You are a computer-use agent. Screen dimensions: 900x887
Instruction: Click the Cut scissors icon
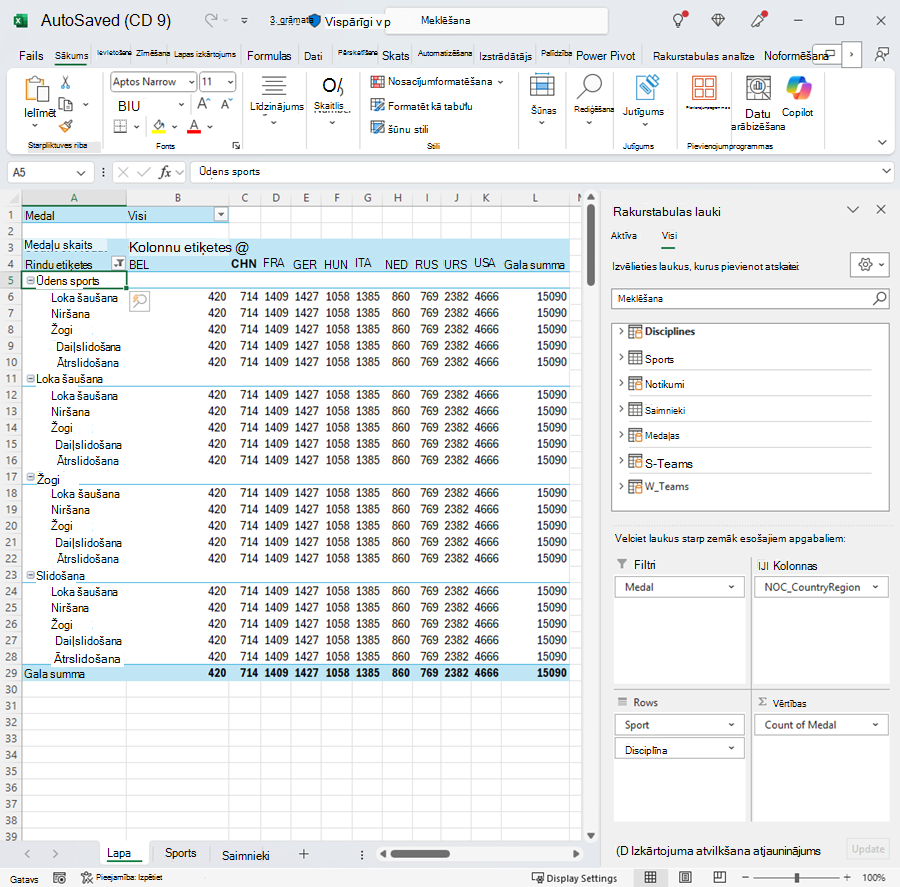pos(65,83)
